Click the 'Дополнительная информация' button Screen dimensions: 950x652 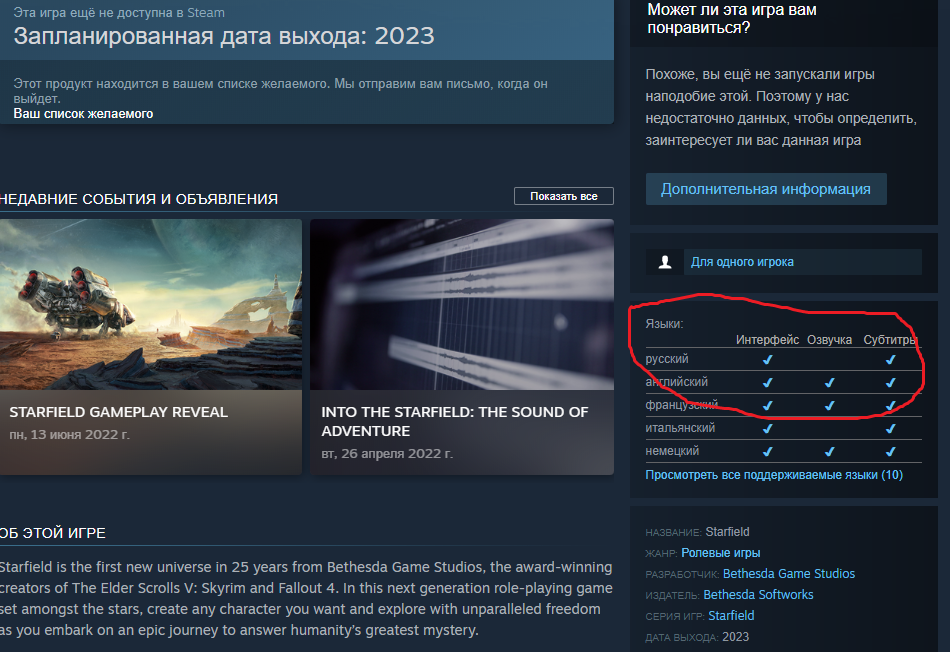[766, 189]
